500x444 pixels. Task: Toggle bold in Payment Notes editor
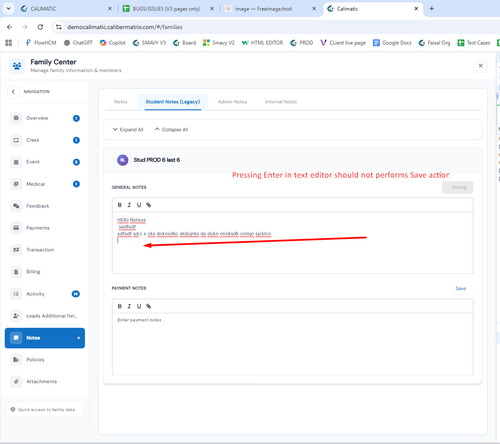pyautogui.click(x=120, y=306)
